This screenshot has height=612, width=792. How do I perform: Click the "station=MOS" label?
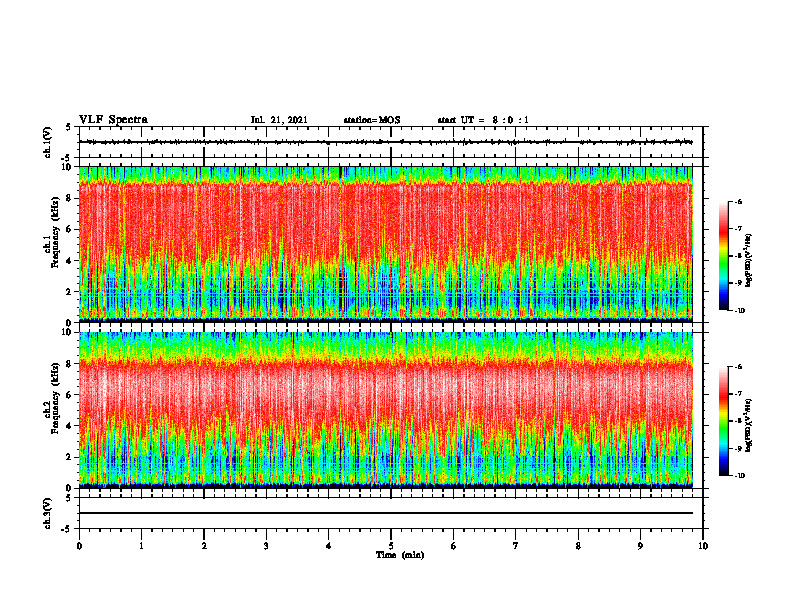click(372, 120)
